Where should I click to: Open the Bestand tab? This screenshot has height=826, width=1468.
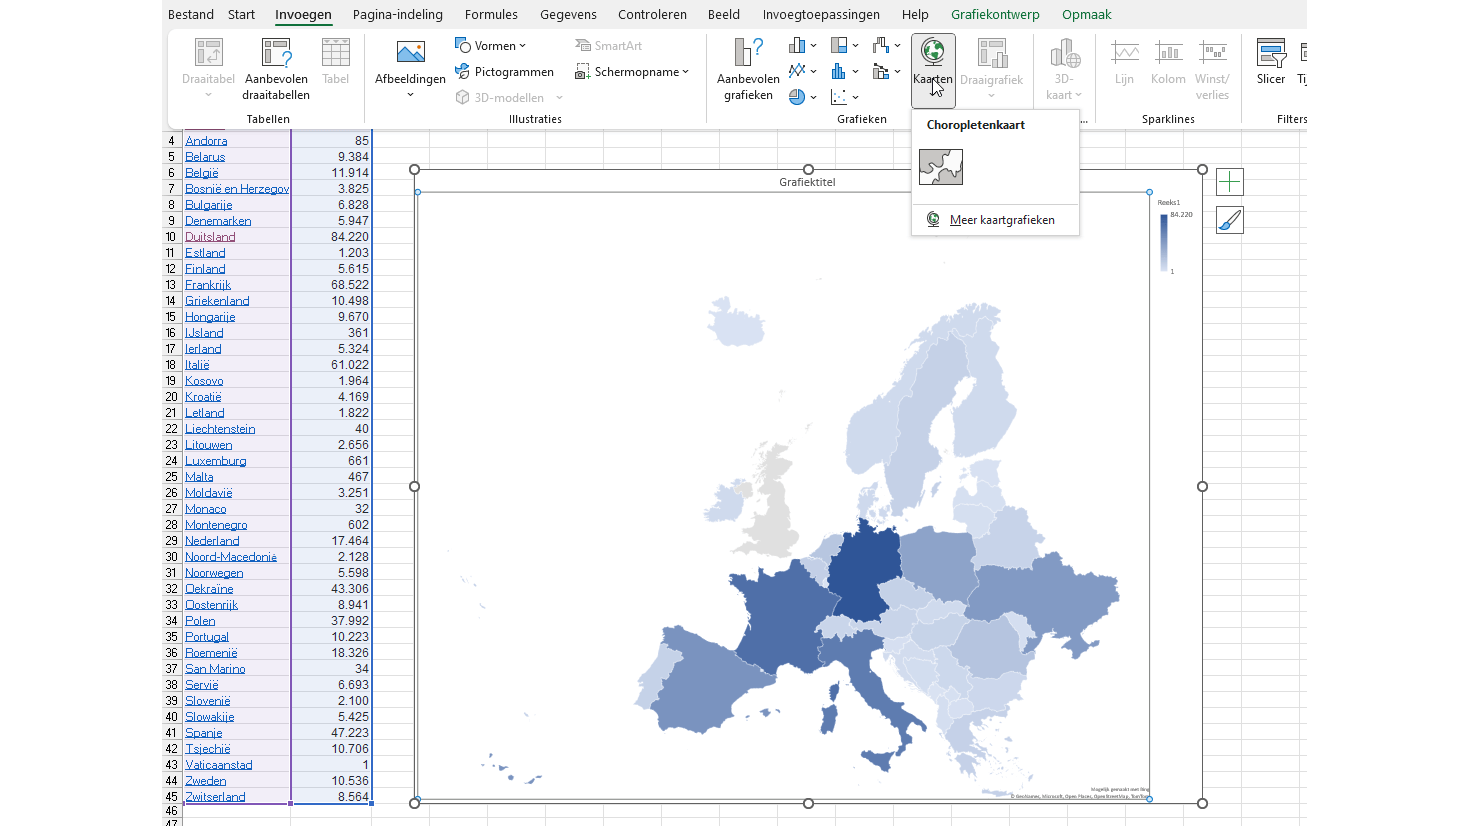pyautogui.click(x=191, y=14)
